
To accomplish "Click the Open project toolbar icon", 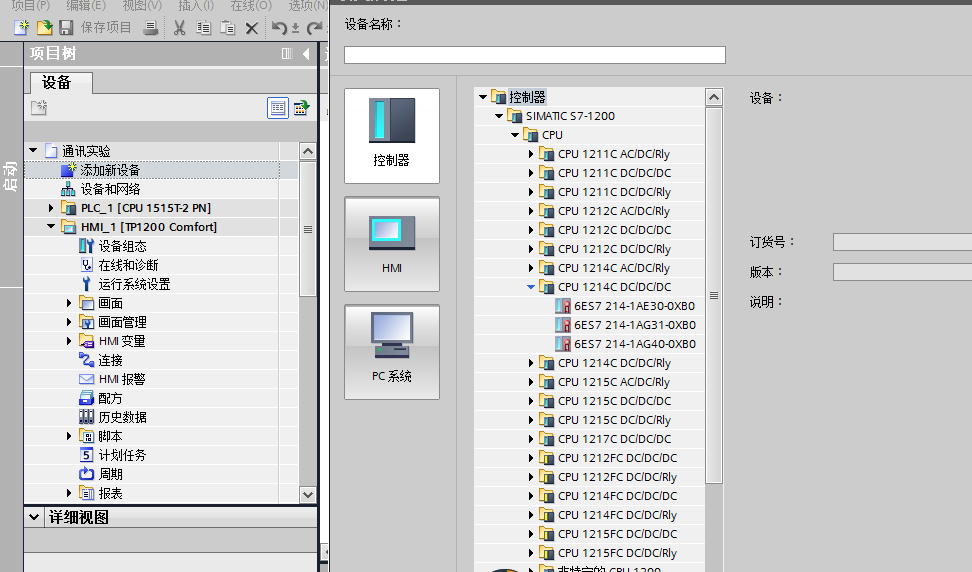I will [x=44, y=27].
